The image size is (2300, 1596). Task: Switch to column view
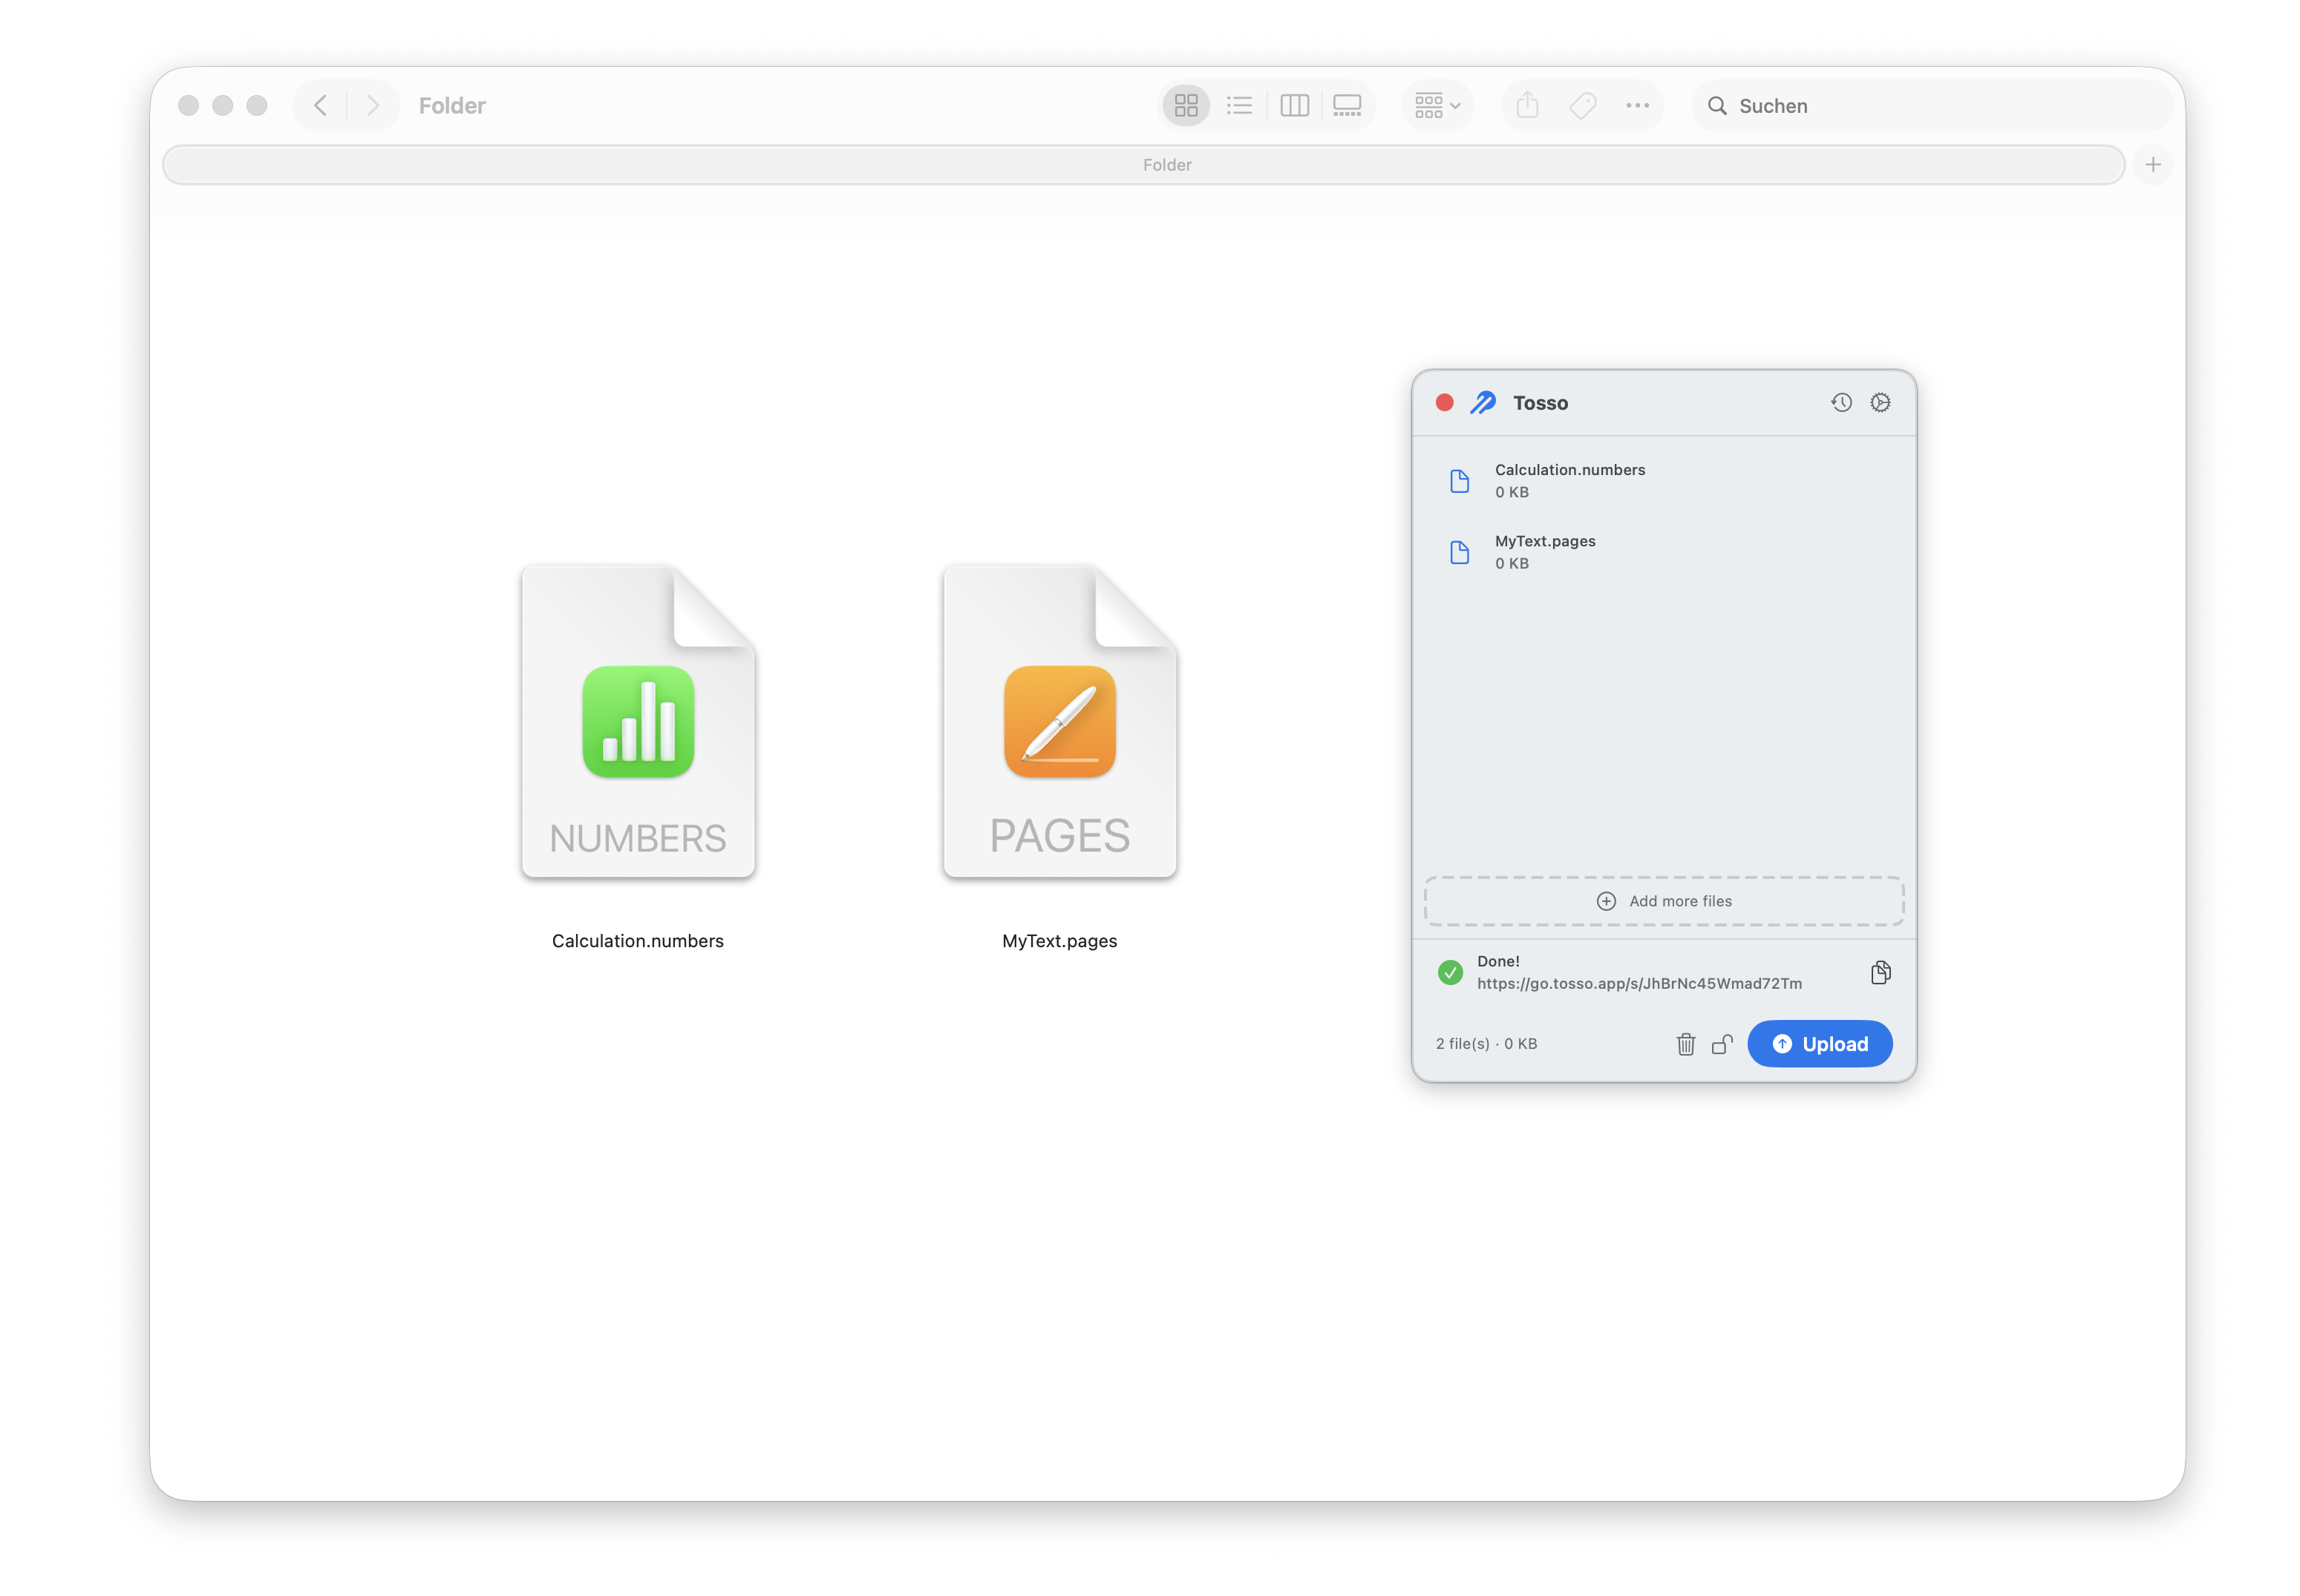tap(1294, 105)
